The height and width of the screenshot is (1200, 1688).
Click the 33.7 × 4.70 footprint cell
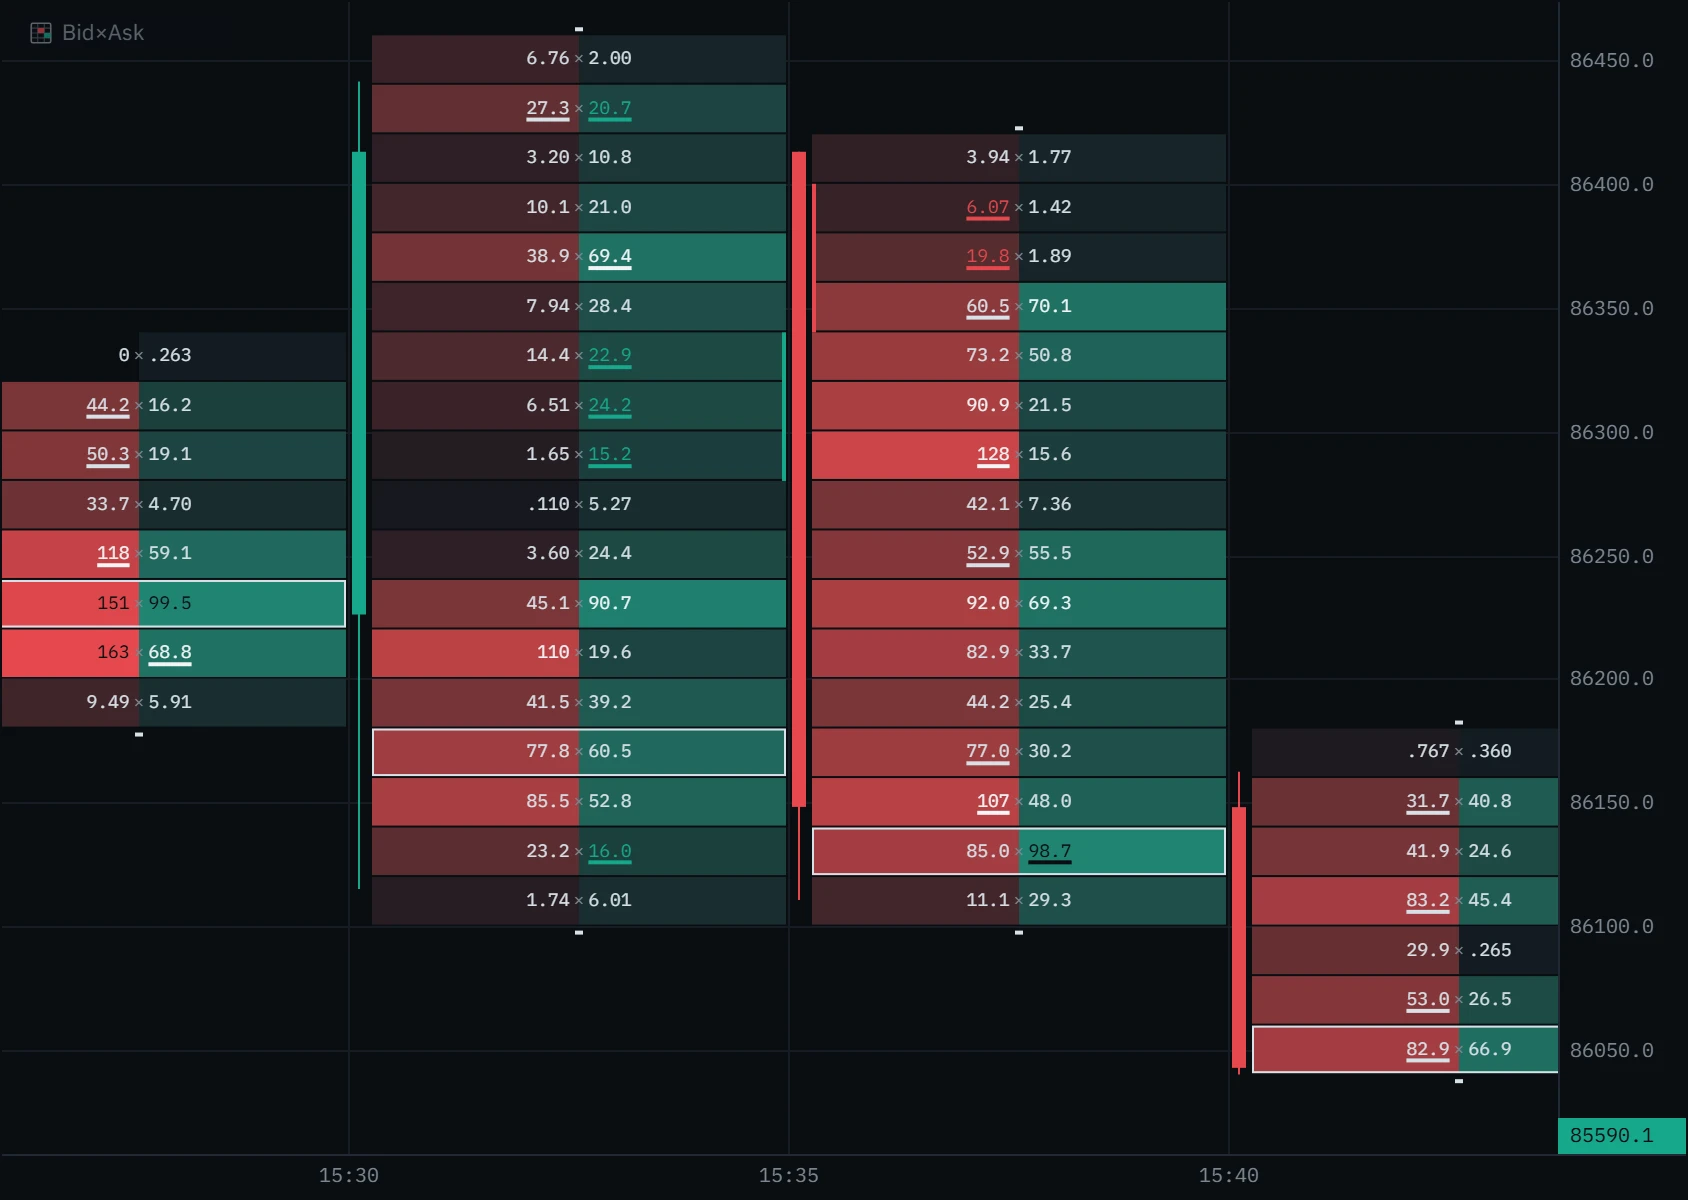pyautogui.click(x=174, y=505)
